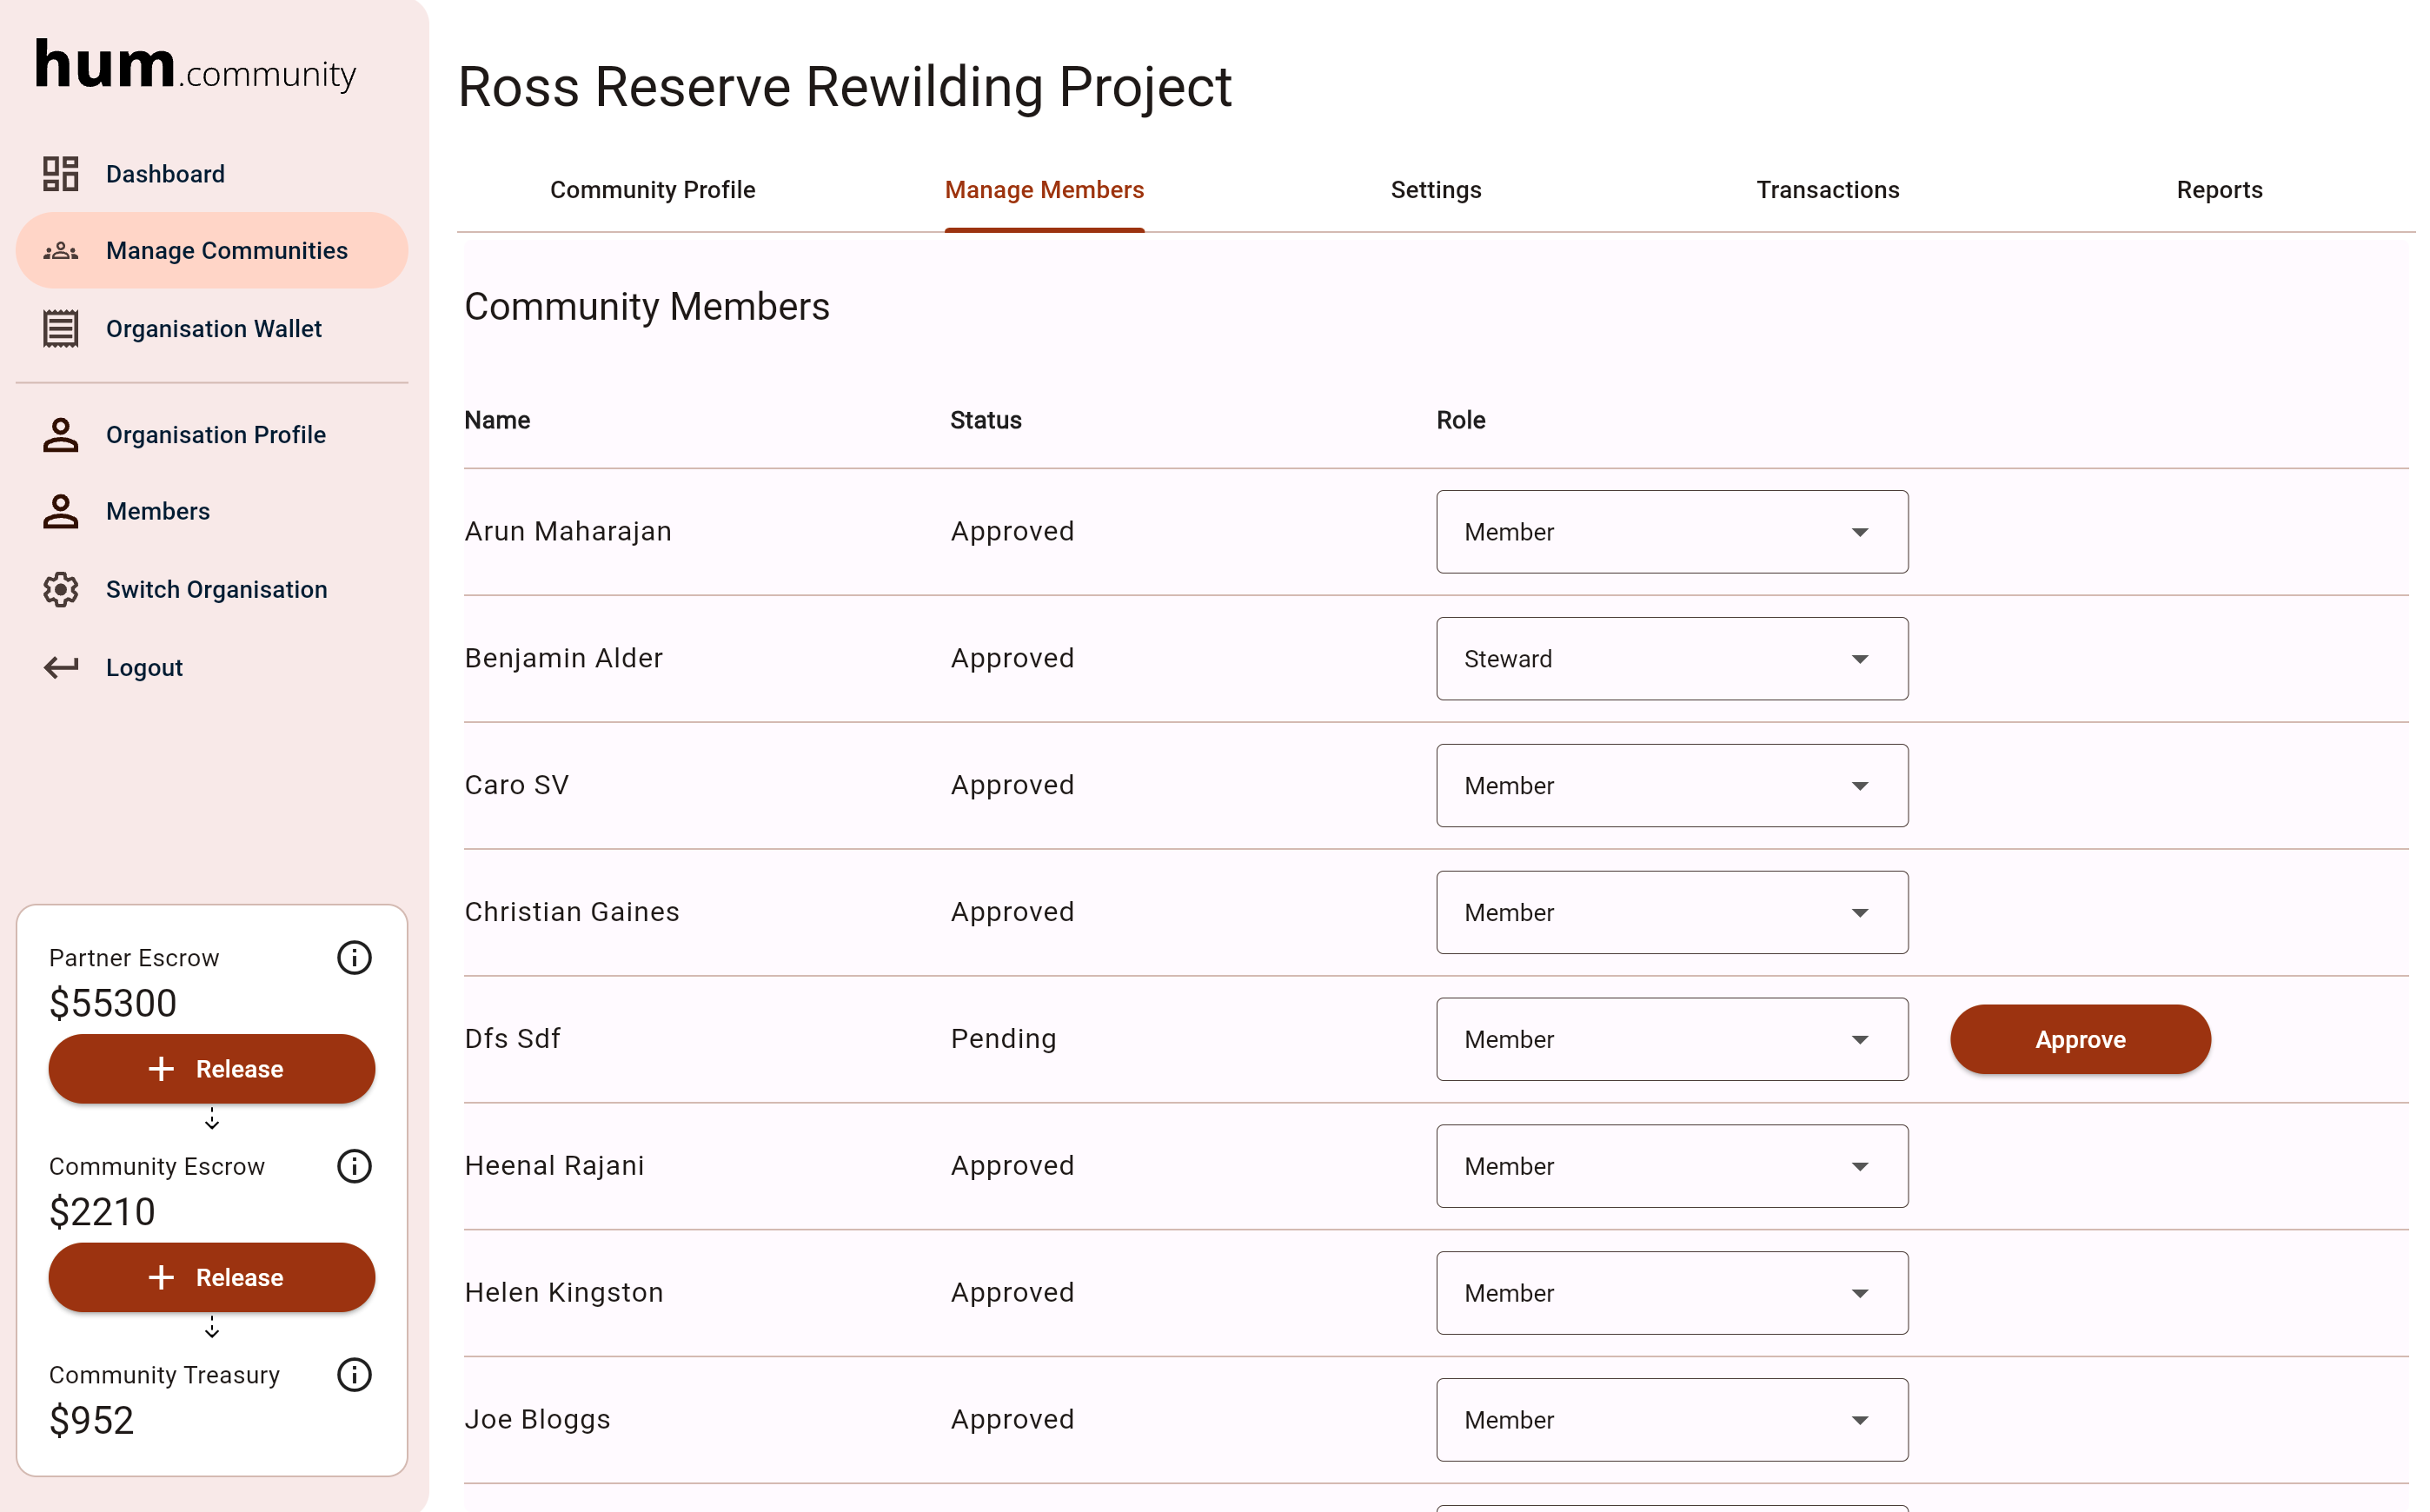Click the Switch Organisation gear icon
Screen dimensions: 2430x1512
[60, 590]
